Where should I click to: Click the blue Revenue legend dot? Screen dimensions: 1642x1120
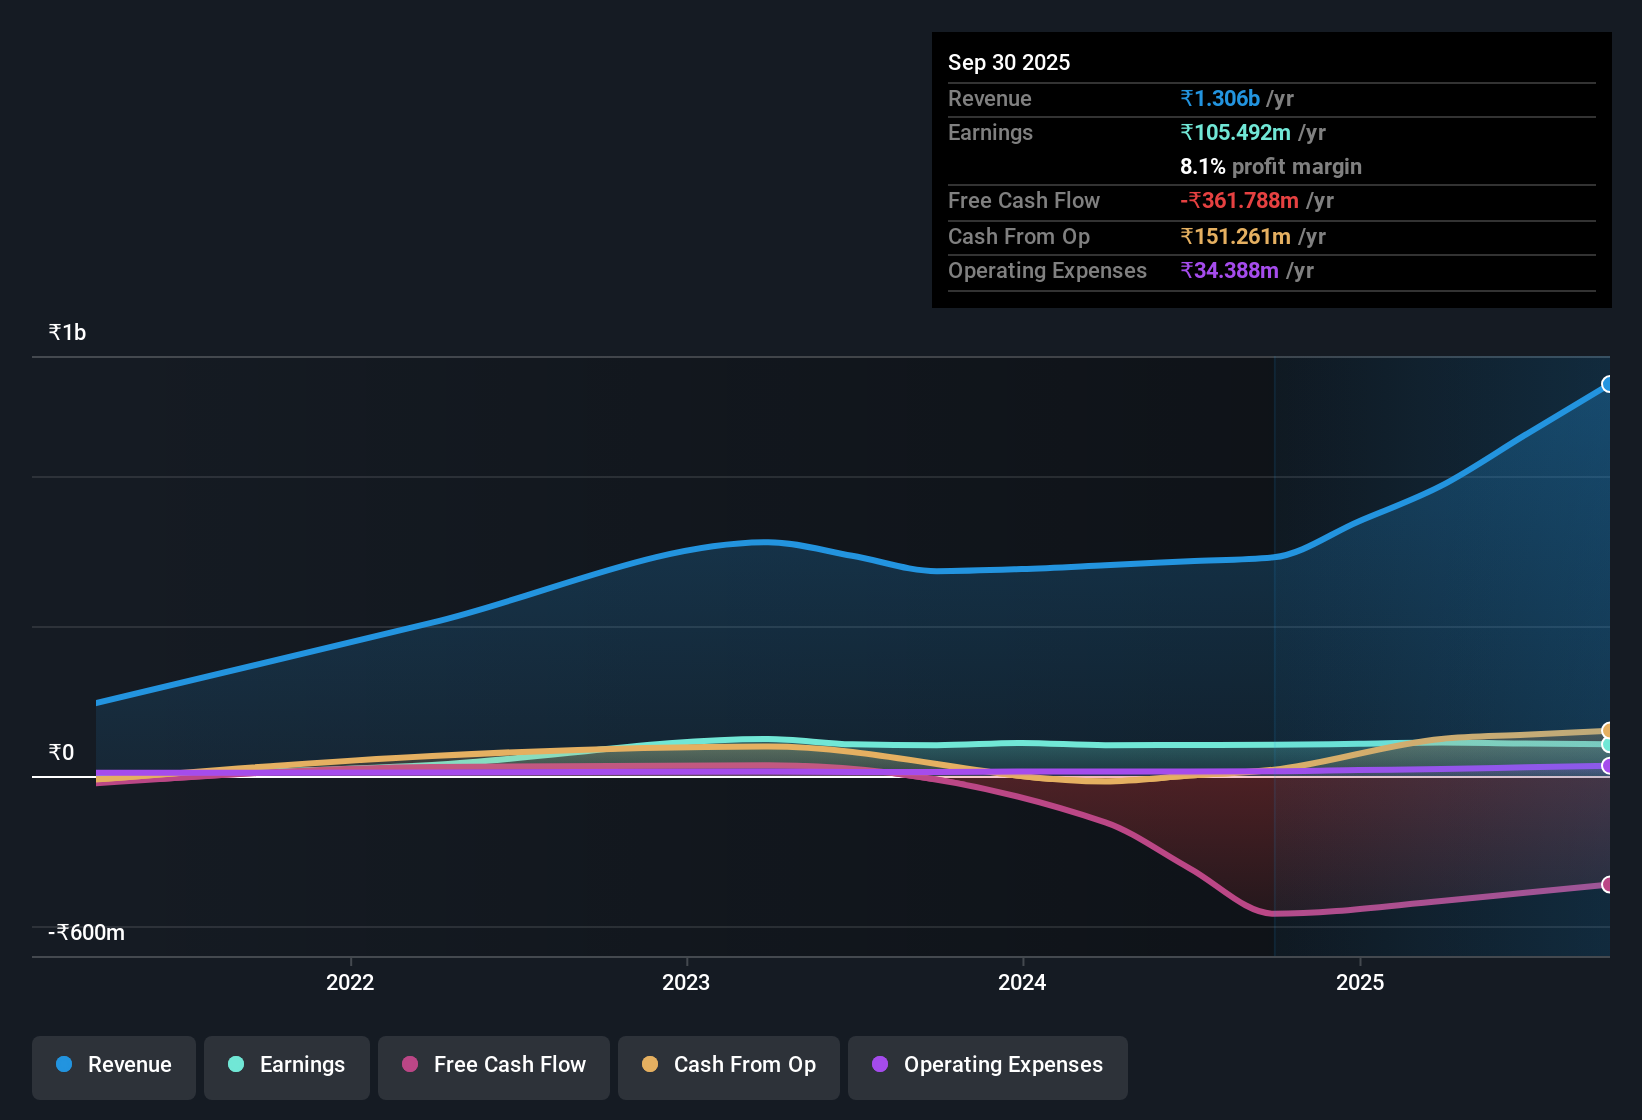pyautogui.click(x=64, y=1064)
